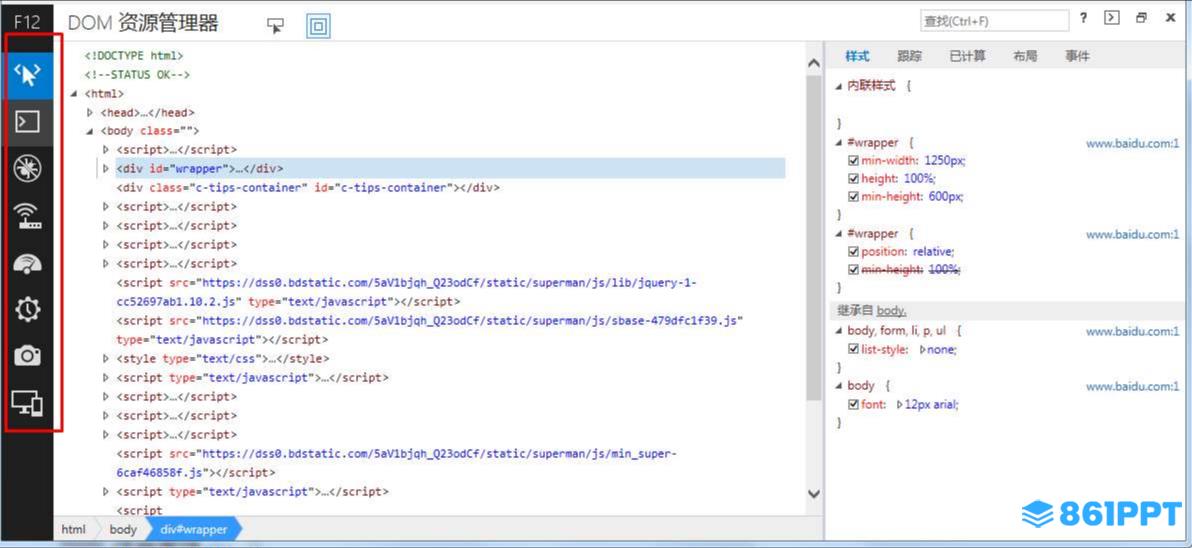This screenshot has width=1192, height=548.
Task: Collapse the body, form, li, p, ul rule
Action: coord(839,331)
